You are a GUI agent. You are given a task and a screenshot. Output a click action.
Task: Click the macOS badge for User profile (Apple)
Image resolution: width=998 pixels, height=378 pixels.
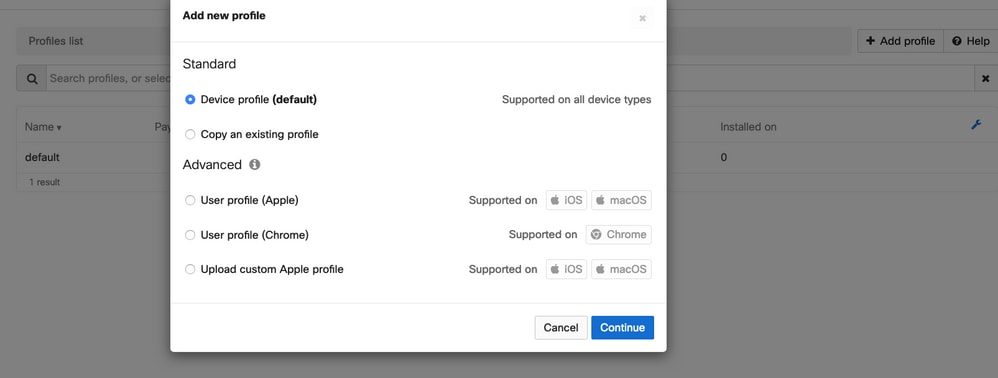click(621, 200)
